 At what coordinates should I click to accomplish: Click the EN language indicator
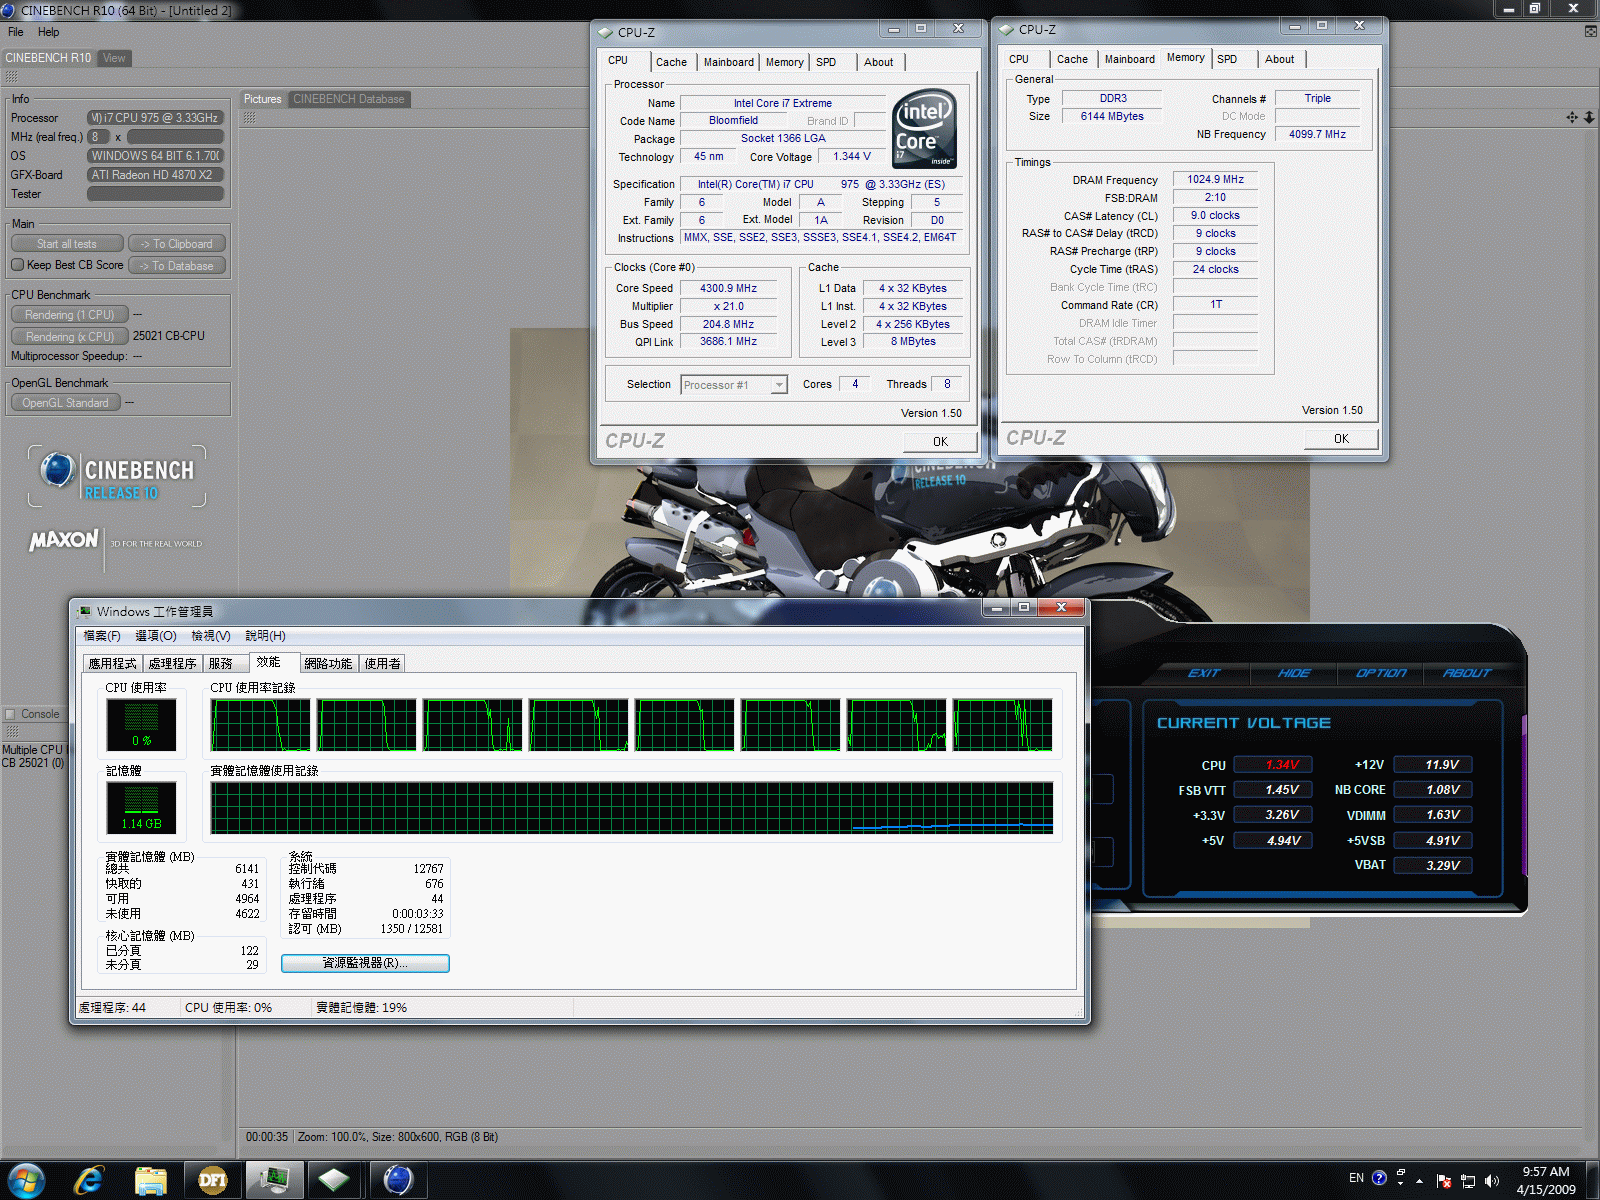1356,1178
